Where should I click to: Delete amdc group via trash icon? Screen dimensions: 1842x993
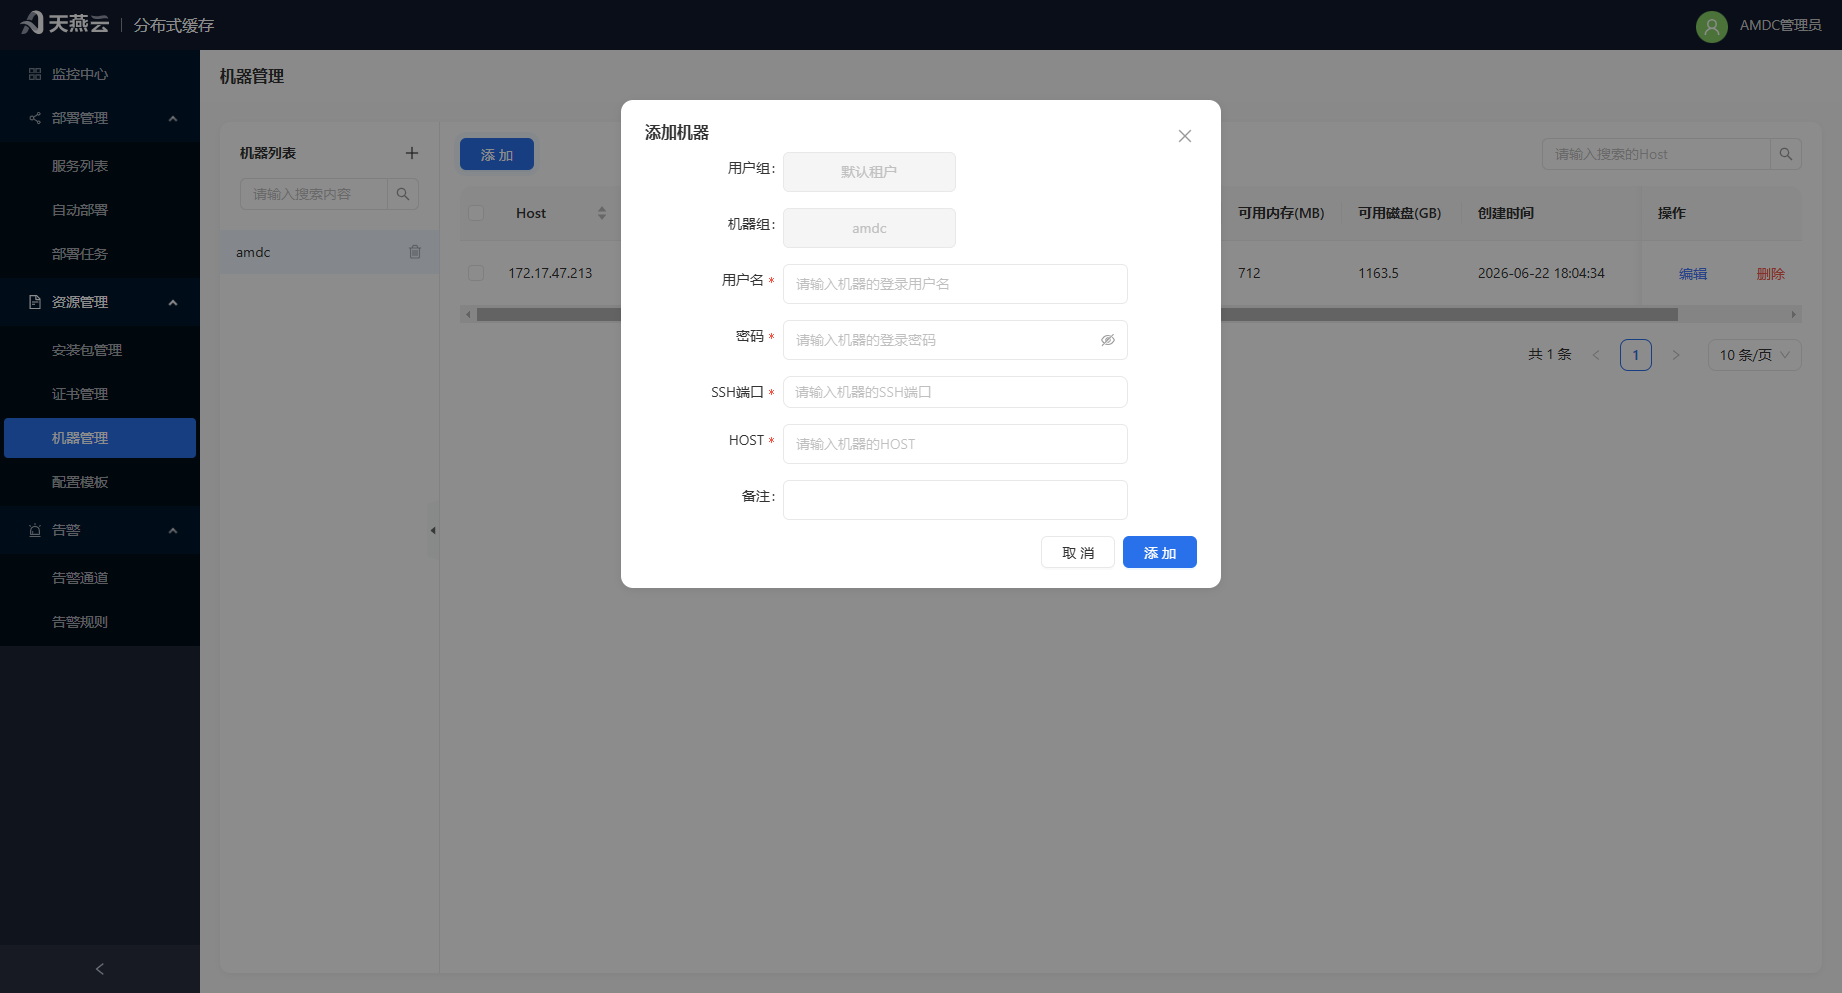[x=415, y=252]
